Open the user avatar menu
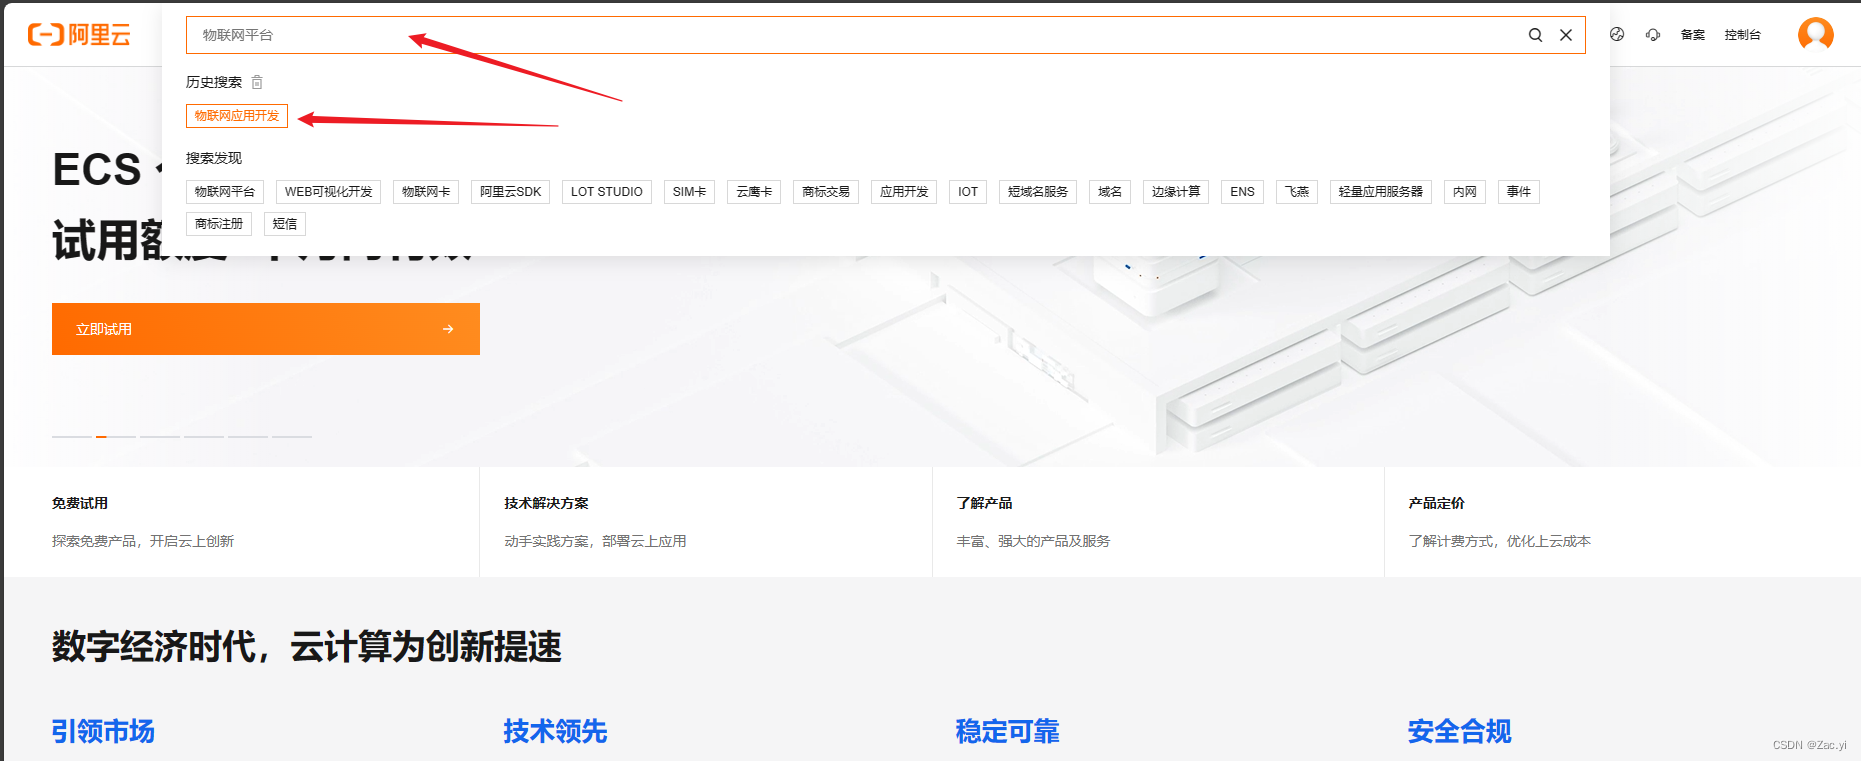This screenshot has height=761, width=1861. pos(1816,34)
